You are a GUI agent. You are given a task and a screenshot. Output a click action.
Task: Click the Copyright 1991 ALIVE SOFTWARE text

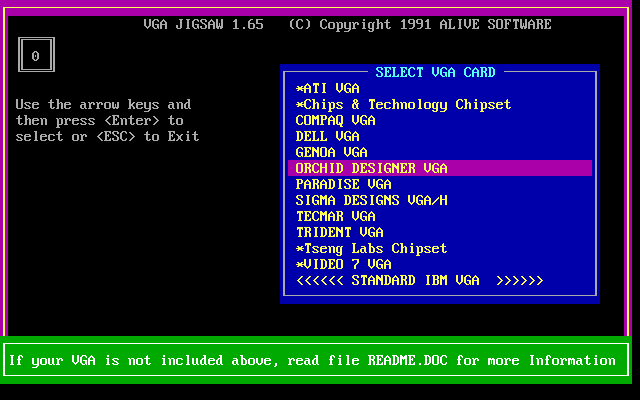[420, 24]
